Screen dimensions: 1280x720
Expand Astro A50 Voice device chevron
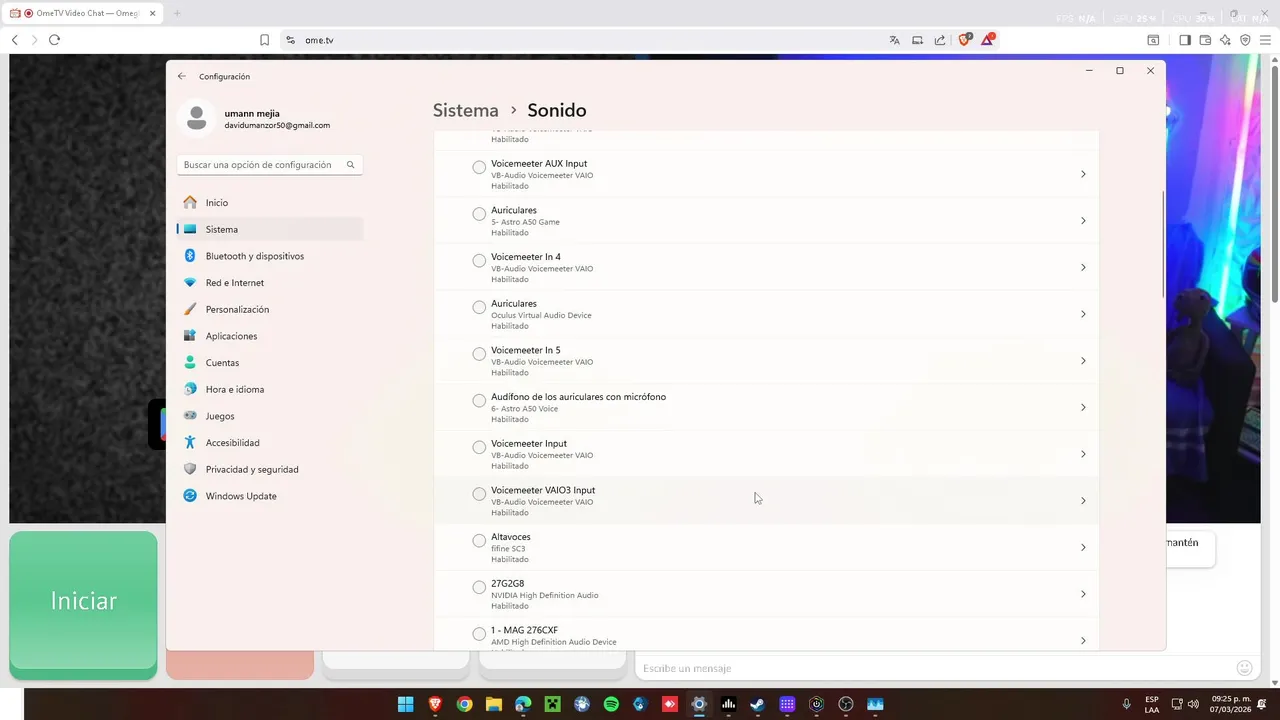(1083, 407)
